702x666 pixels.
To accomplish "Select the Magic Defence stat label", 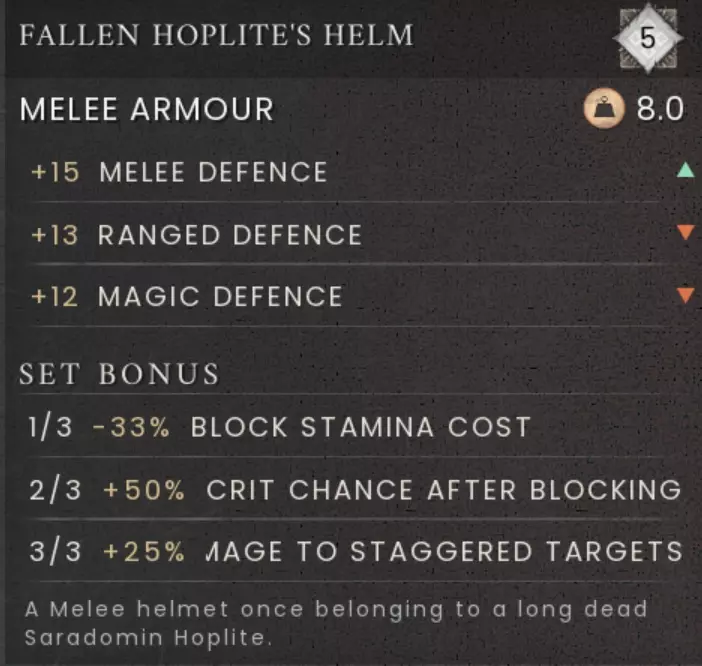I will 219,297.
